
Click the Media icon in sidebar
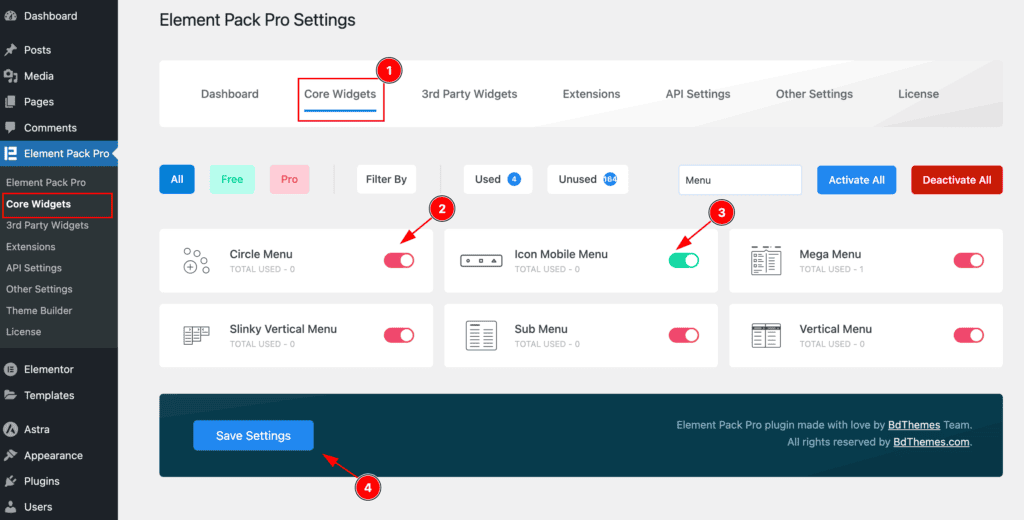(10, 76)
